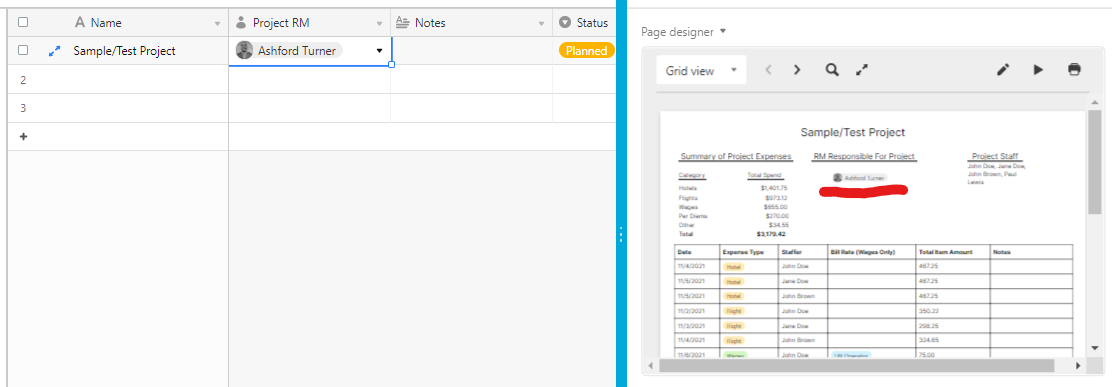Click the preview horizontal scrollbar left arrow
The image size is (1112, 387).
point(651,366)
